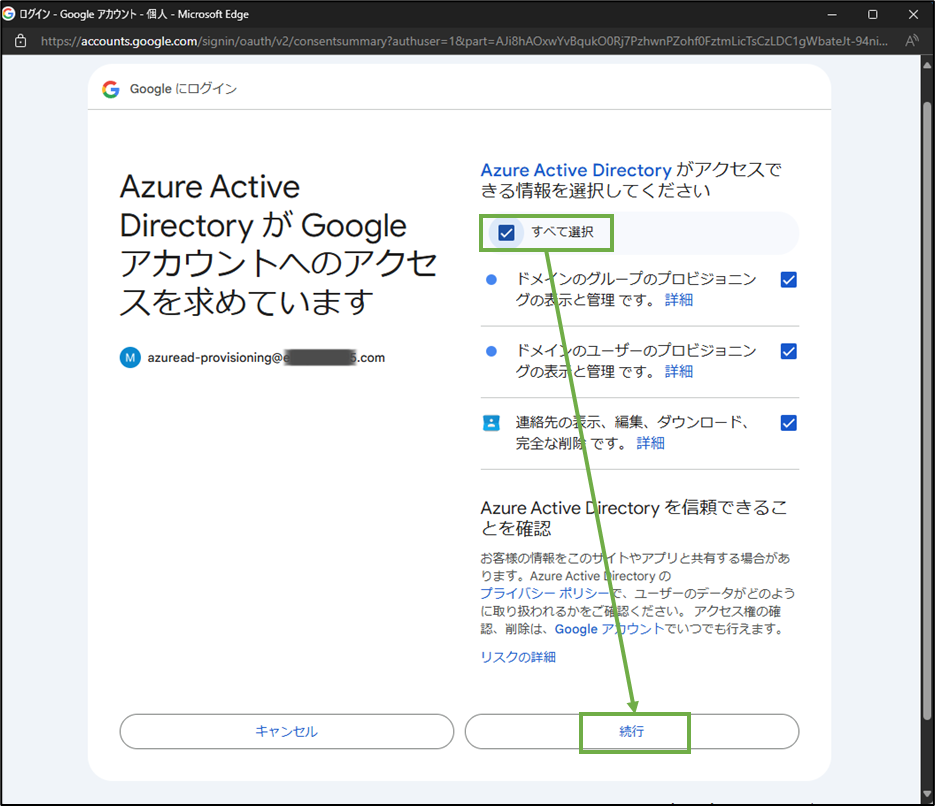Uncheck the user provisioning permission checkbox
Image resolution: width=935 pixels, height=806 pixels.
pos(788,351)
